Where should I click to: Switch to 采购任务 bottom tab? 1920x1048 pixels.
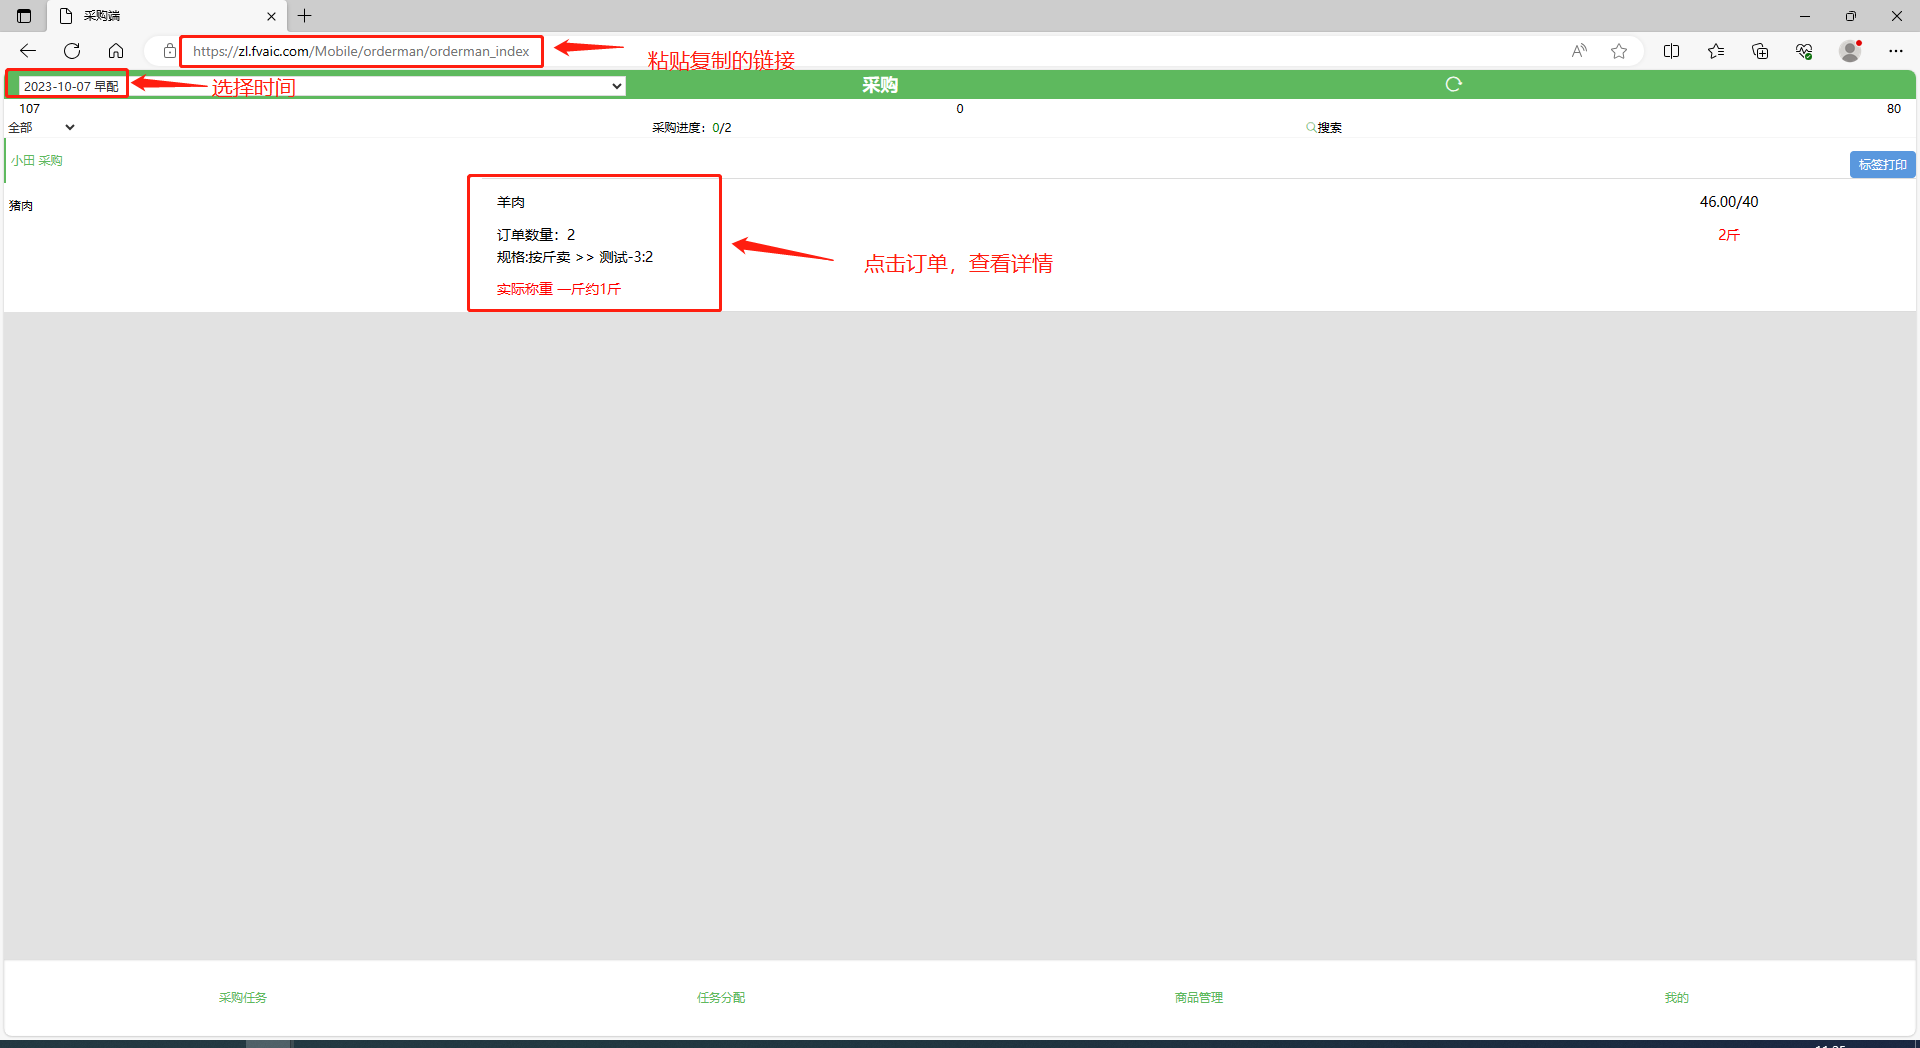coord(243,997)
